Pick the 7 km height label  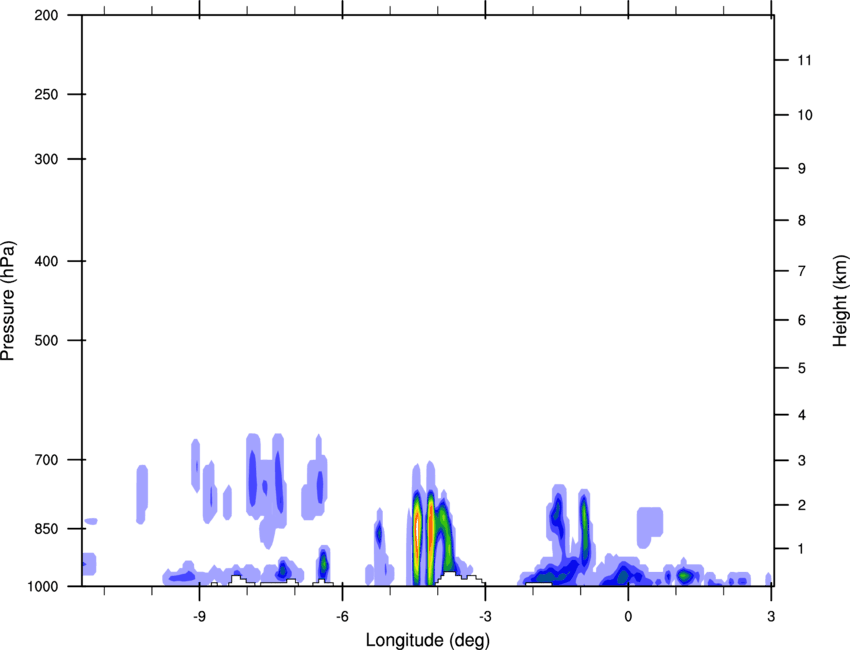tap(802, 271)
